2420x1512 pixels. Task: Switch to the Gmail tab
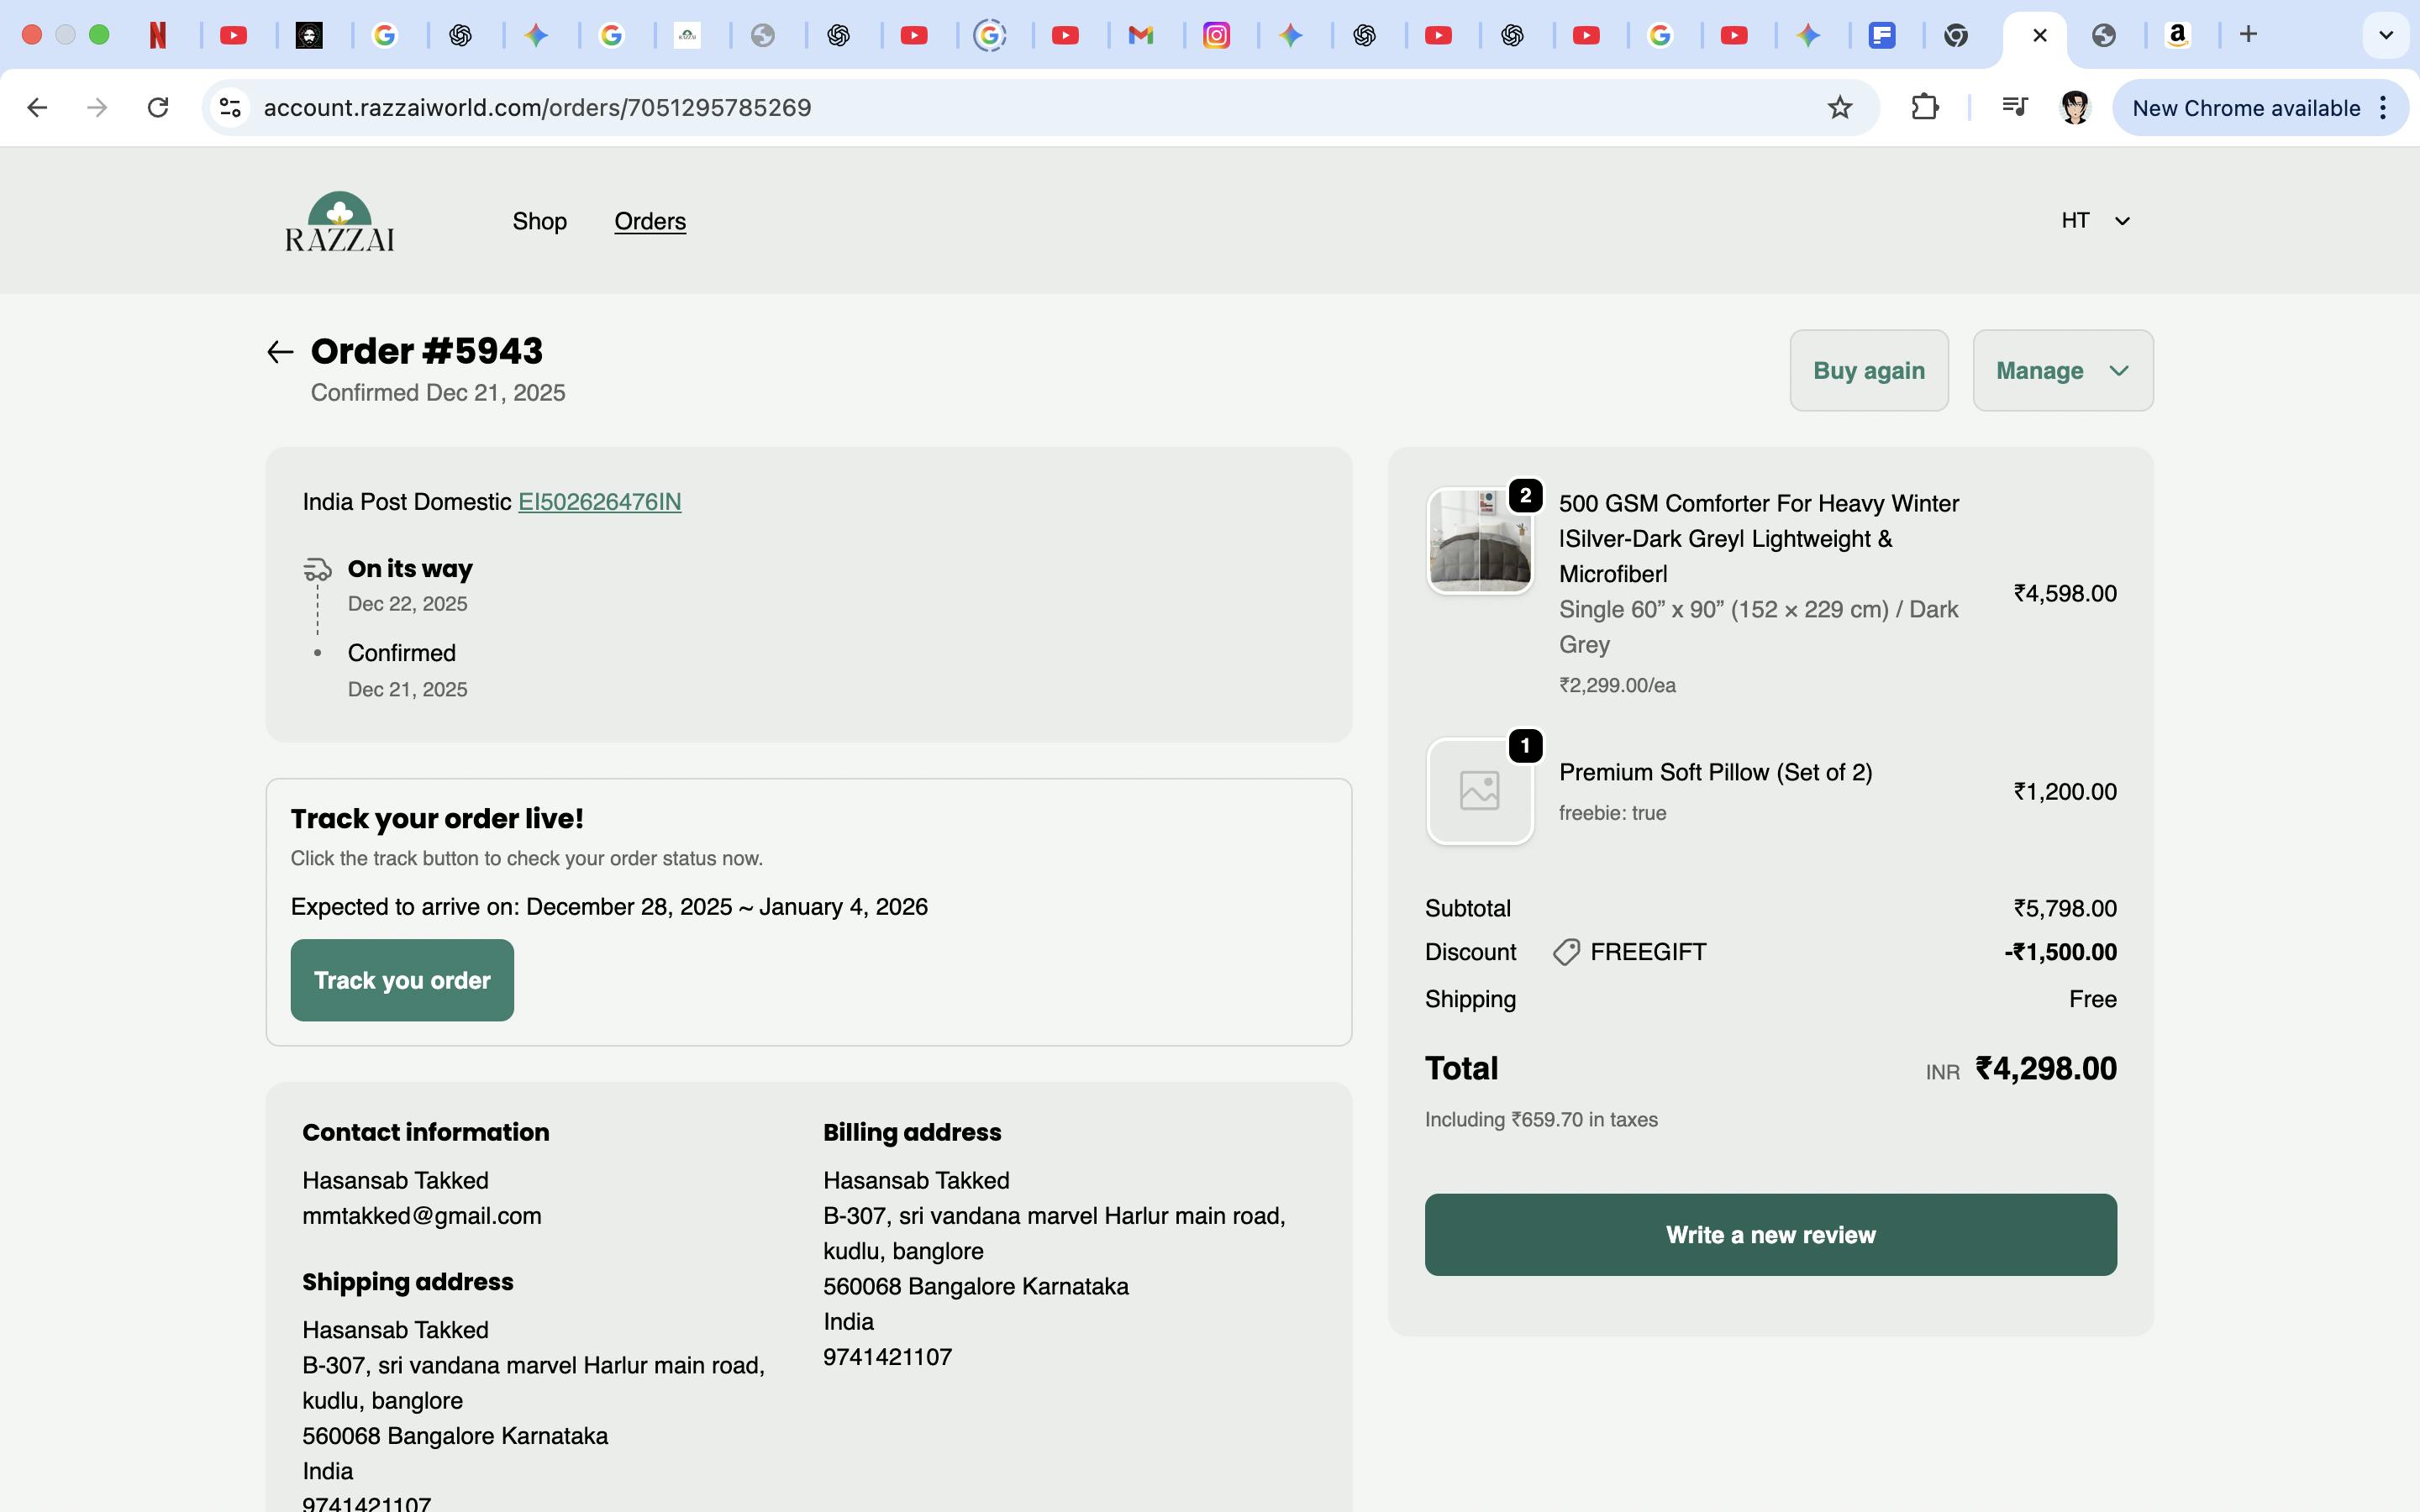point(1140,36)
